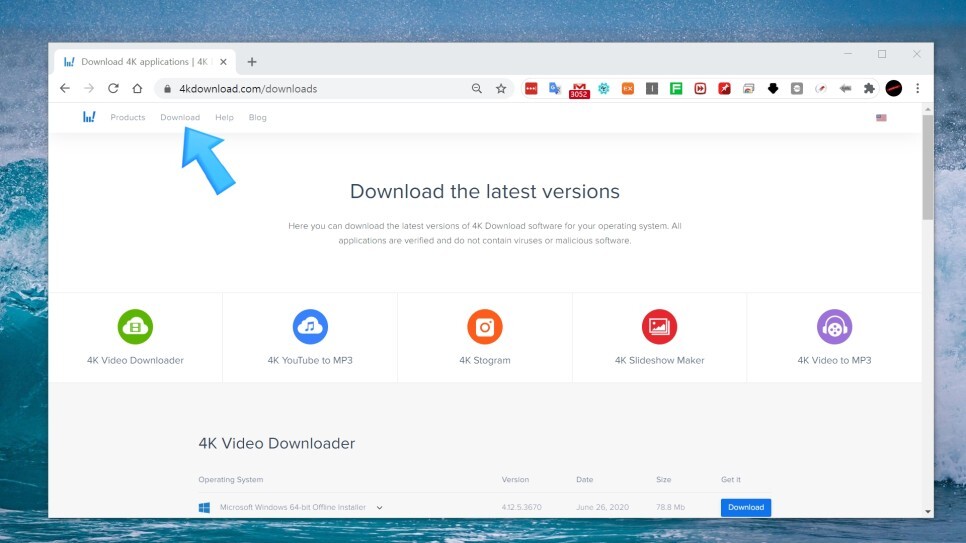Viewport: 966px width, 543px height.
Task: Open the green F extension icon
Action: (676, 89)
